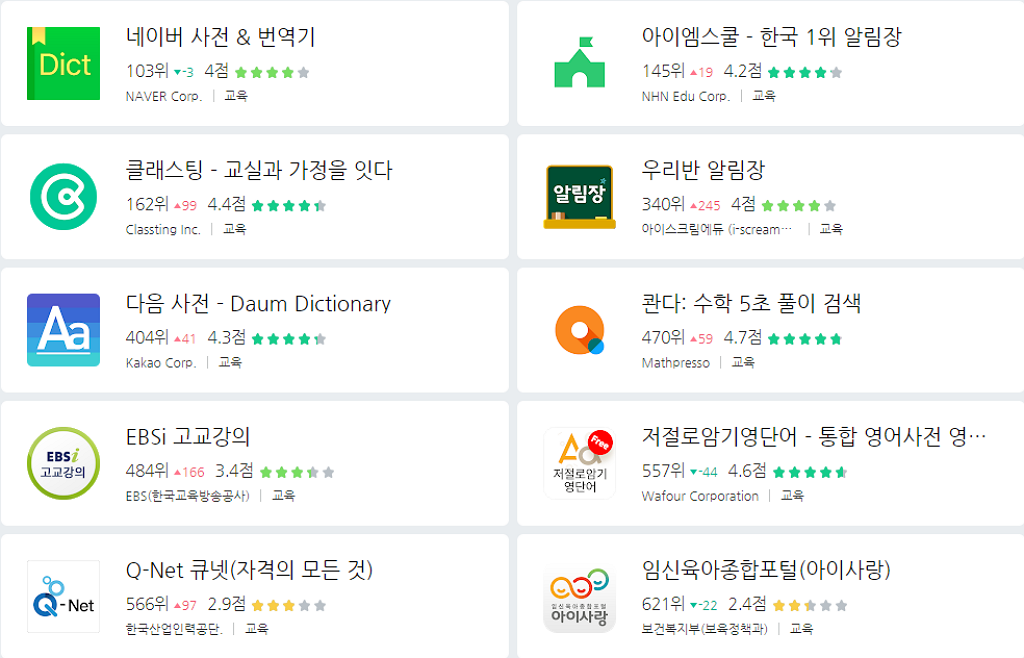
Task: Click the NAVER Corp. developer name
Action: click(164, 97)
